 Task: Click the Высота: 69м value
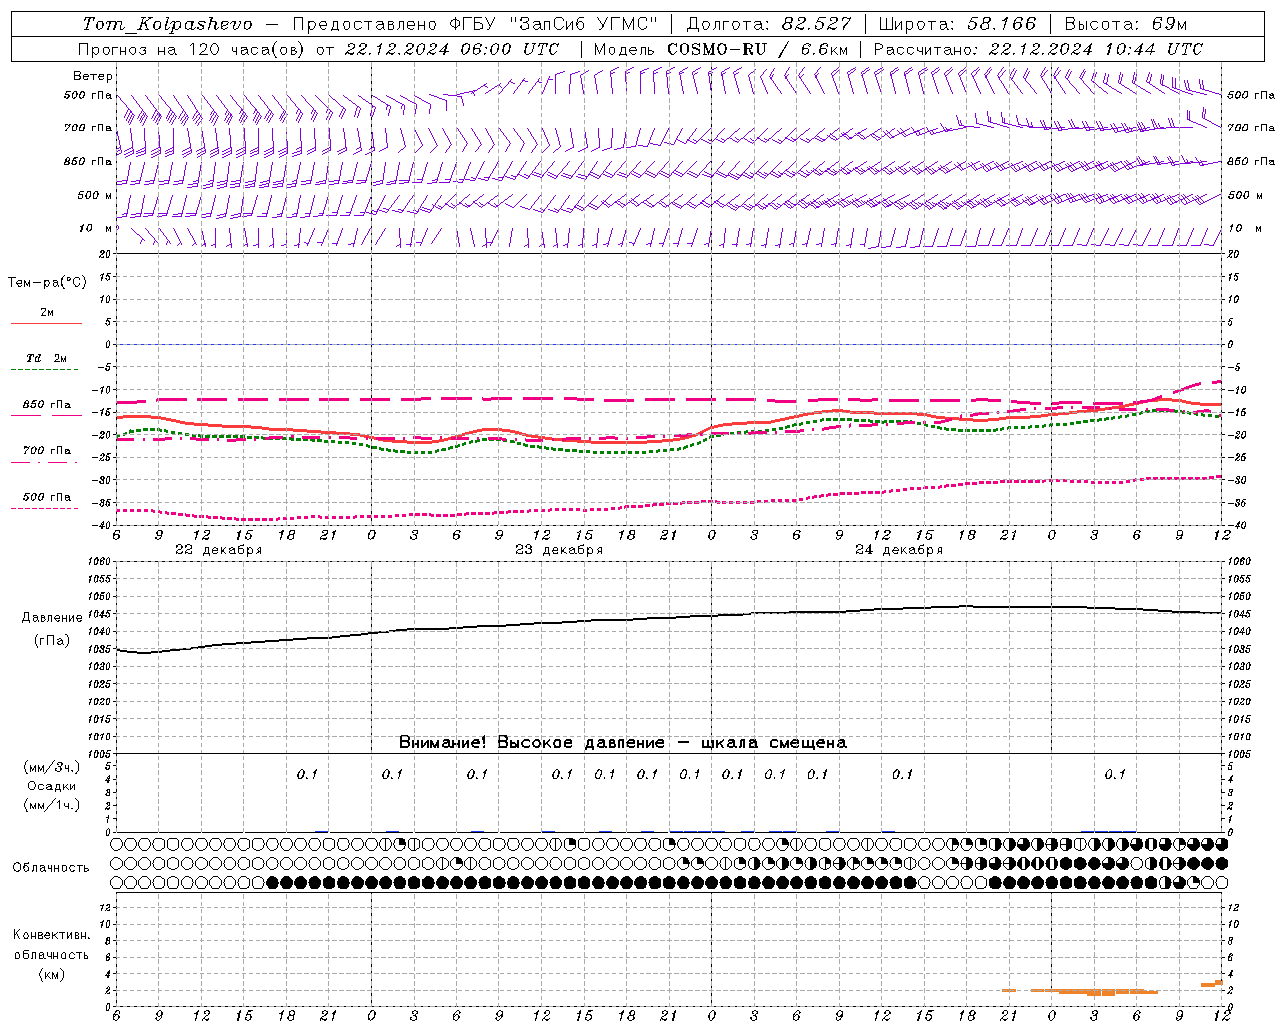(x=1126, y=24)
